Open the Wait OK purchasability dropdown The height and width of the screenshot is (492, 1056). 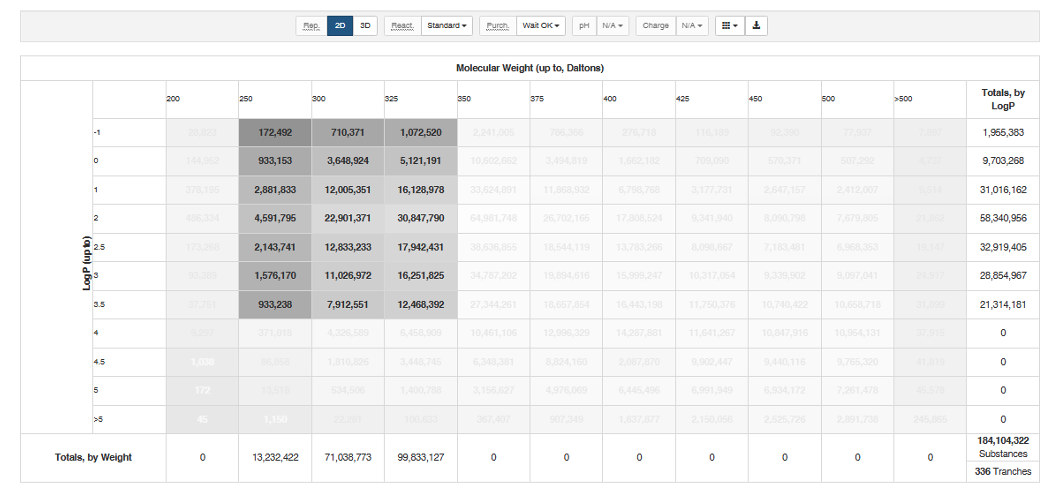click(x=541, y=26)
